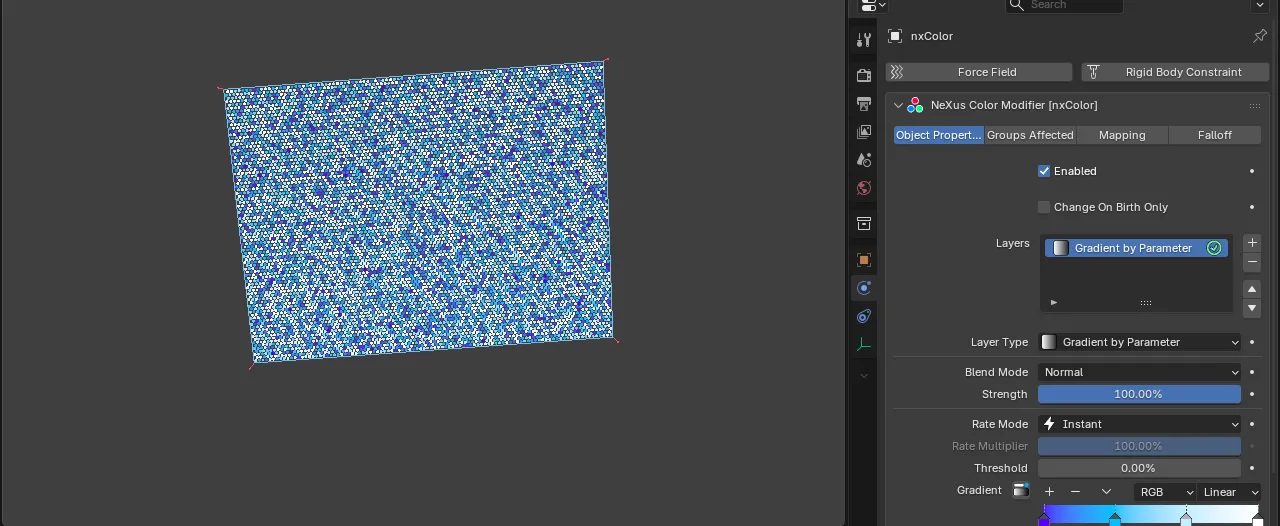Viewport: 1280px width, 526px height.
Task: Click the layers list resize handle
Action: click(x=1146, y=302)
